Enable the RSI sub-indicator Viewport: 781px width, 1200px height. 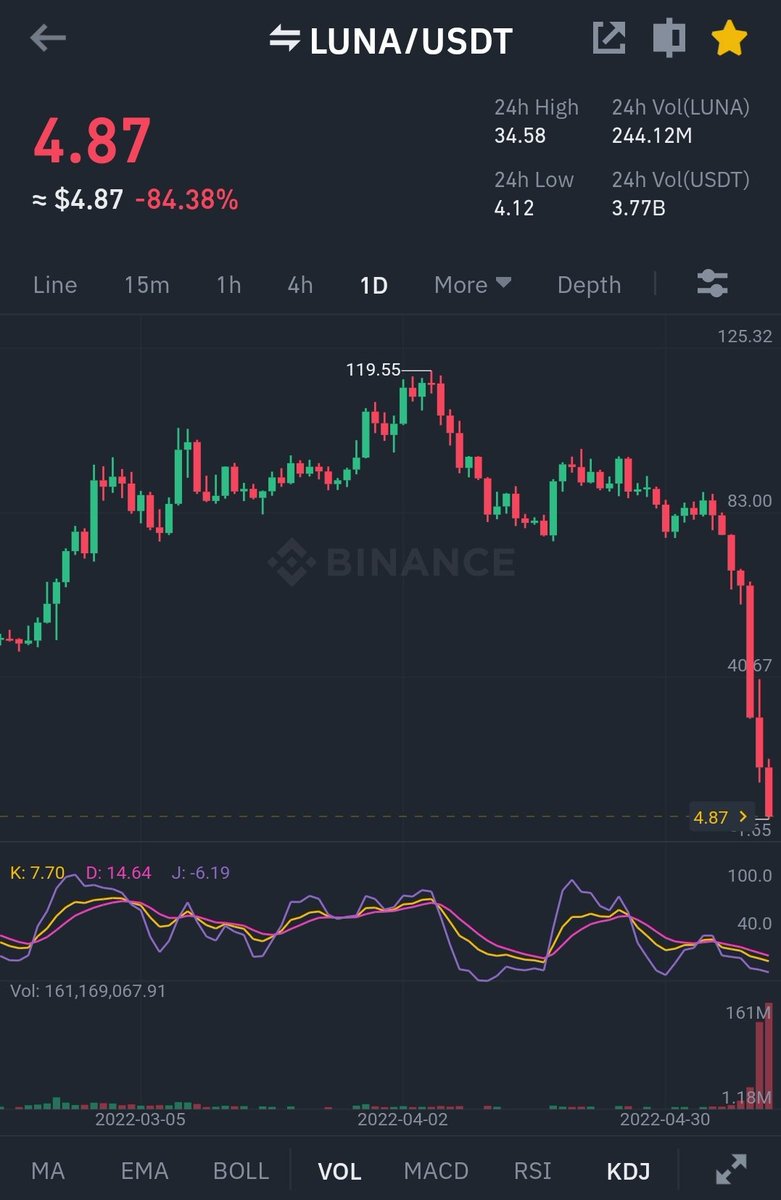(x=533, y=1171)
